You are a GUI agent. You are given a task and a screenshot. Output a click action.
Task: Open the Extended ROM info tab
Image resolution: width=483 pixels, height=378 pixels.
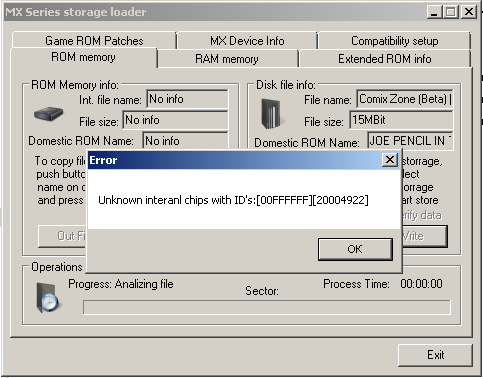(385, 59)
